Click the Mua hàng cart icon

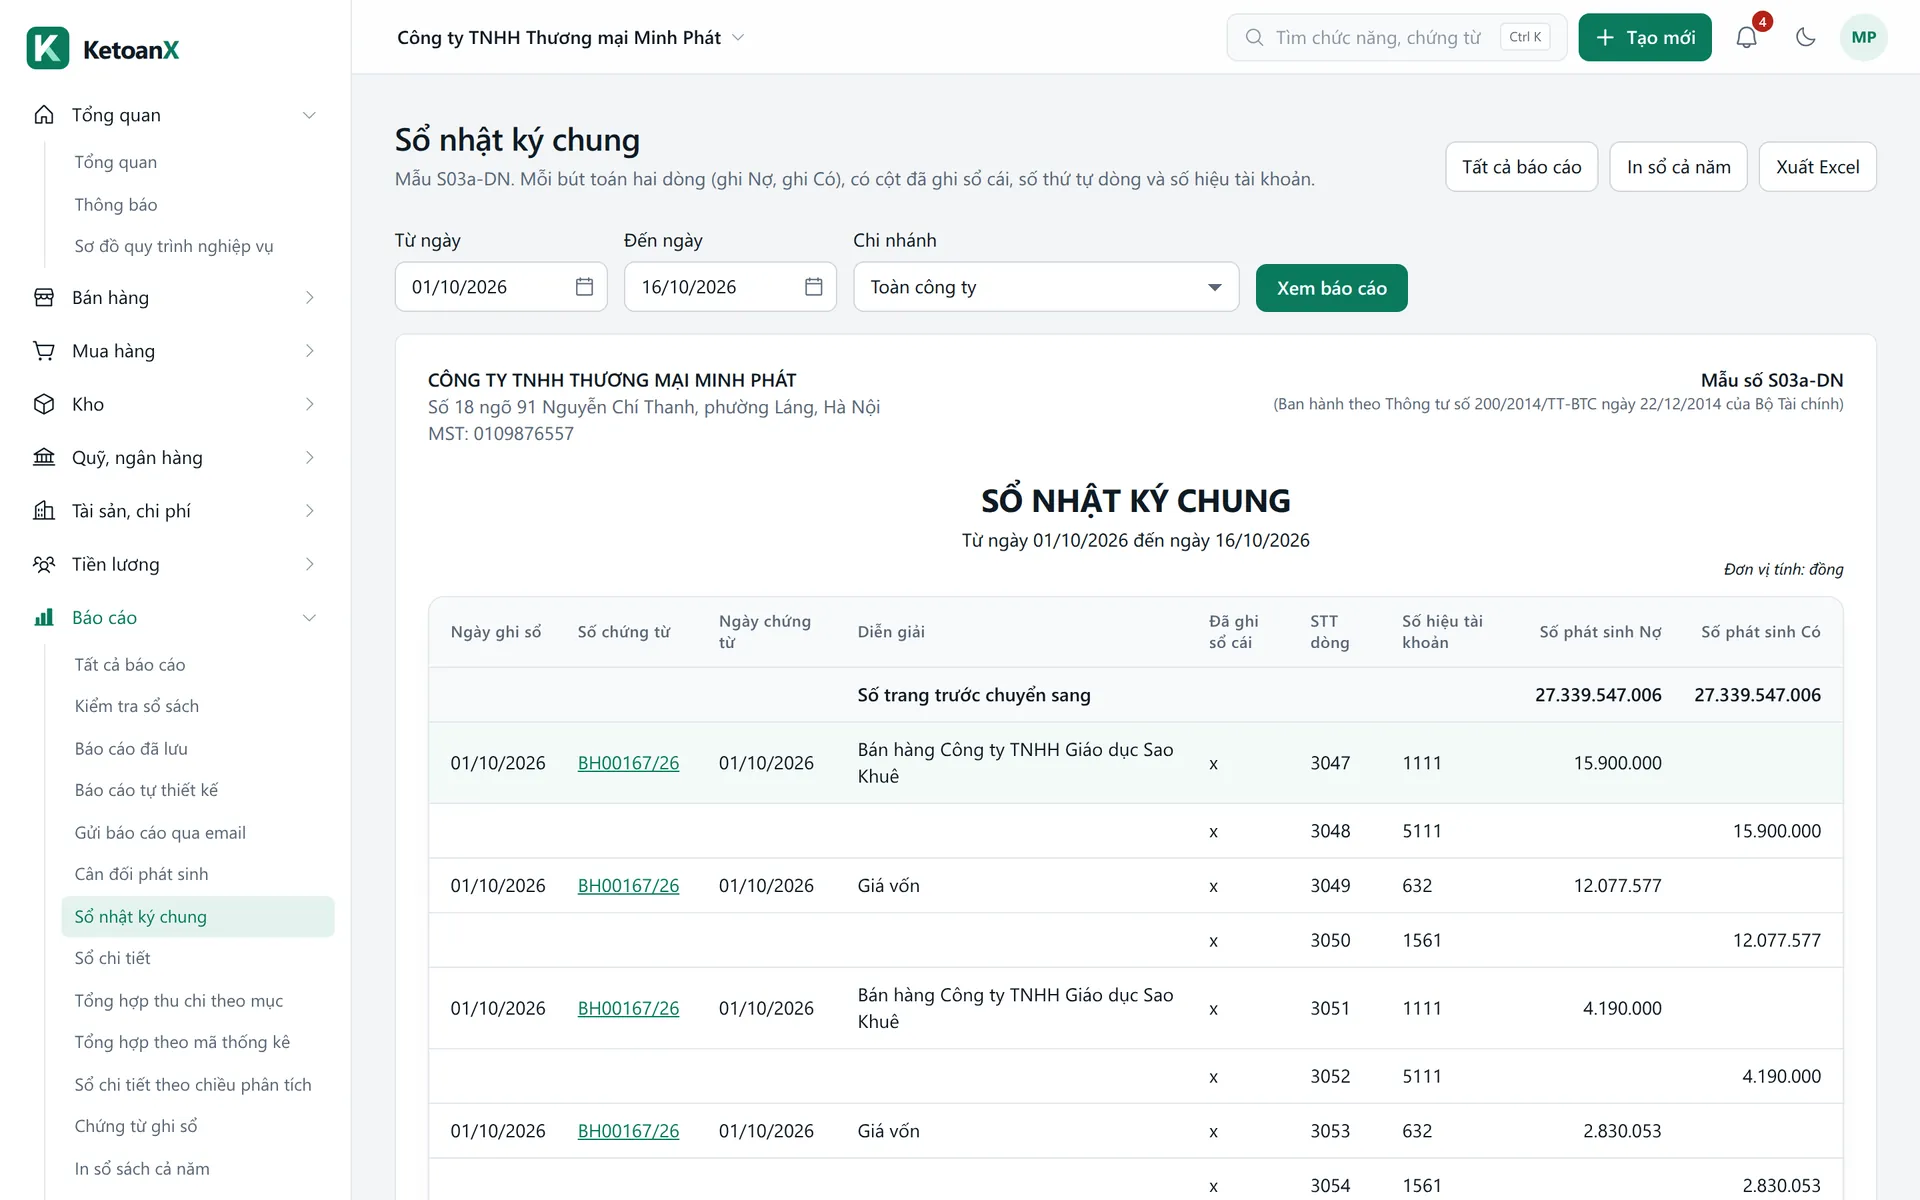44,351
